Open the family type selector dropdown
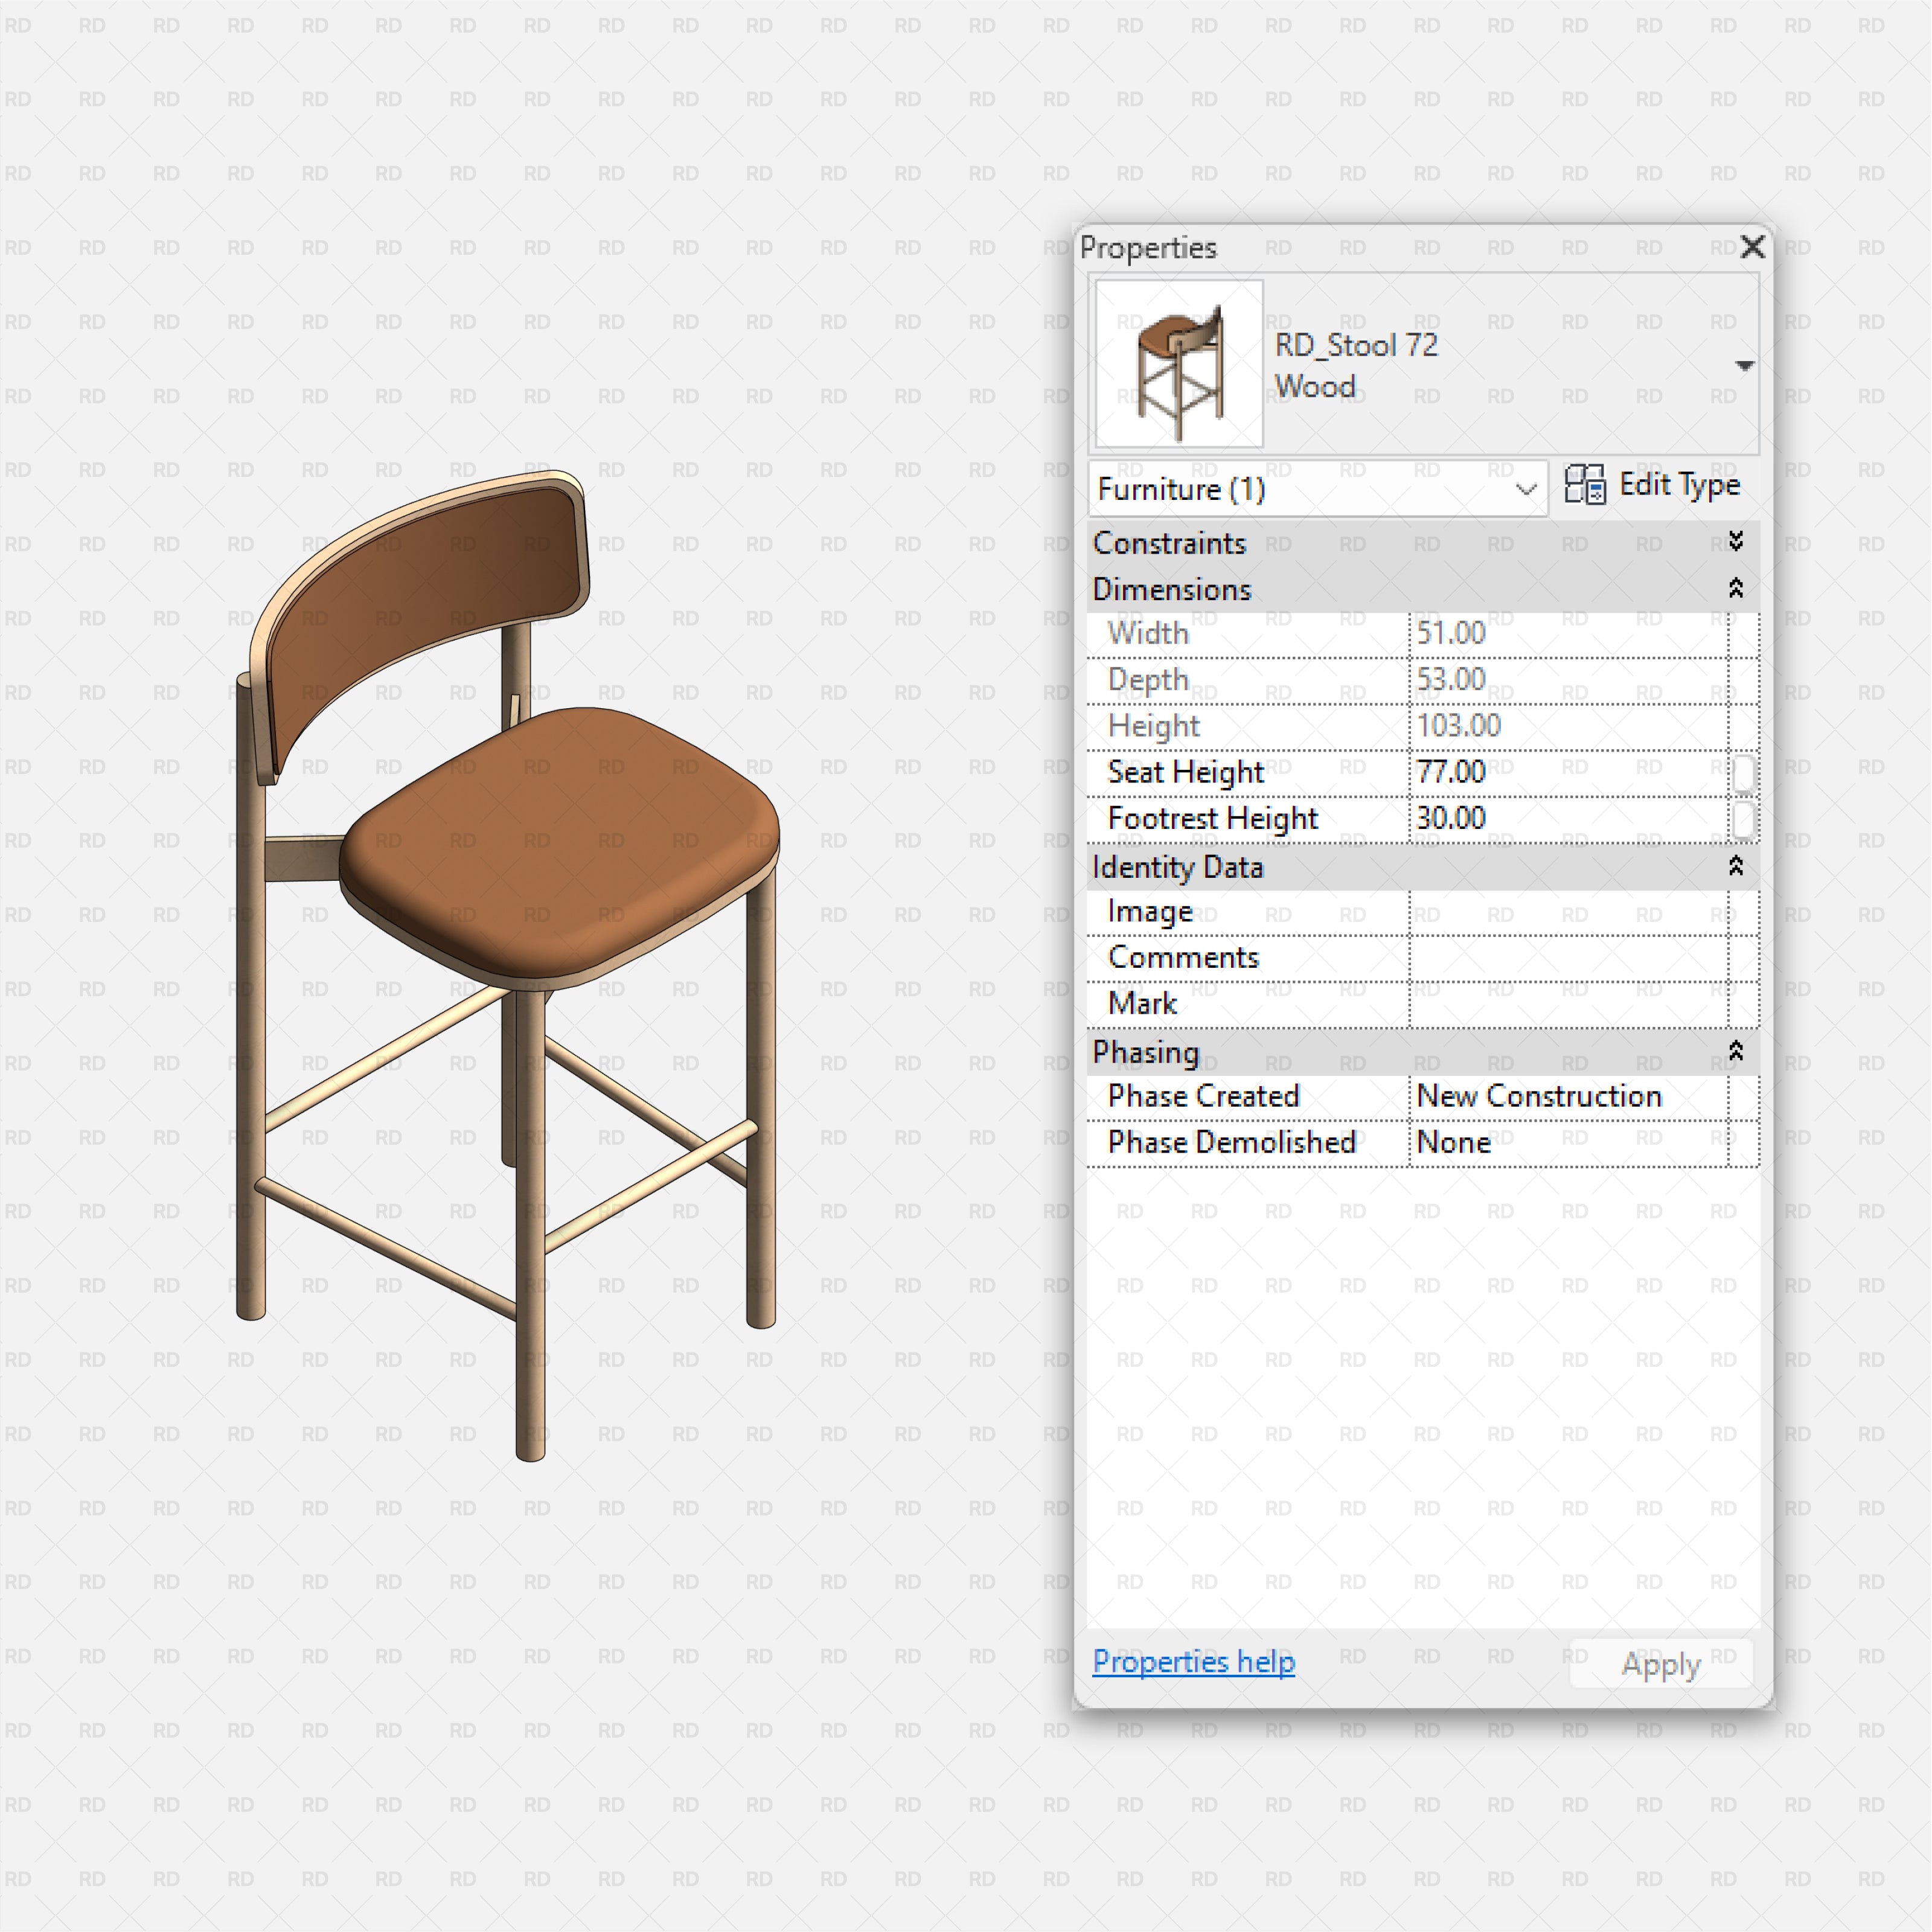 point(1745,365)
